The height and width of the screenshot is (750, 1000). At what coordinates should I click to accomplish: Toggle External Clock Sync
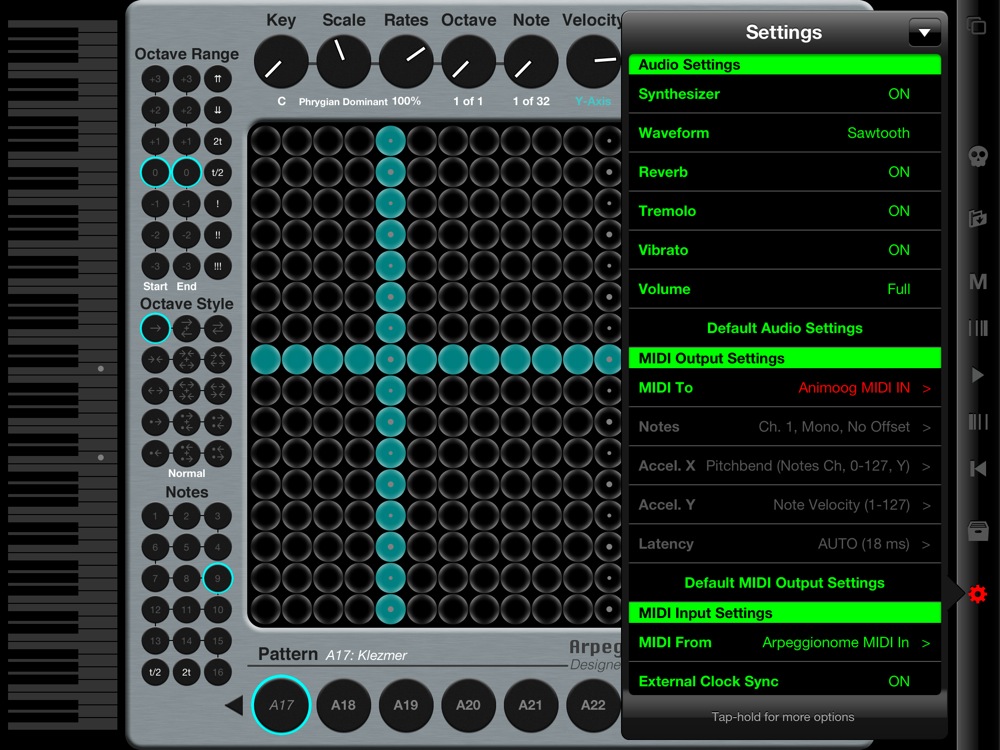(x=784, y=680)
